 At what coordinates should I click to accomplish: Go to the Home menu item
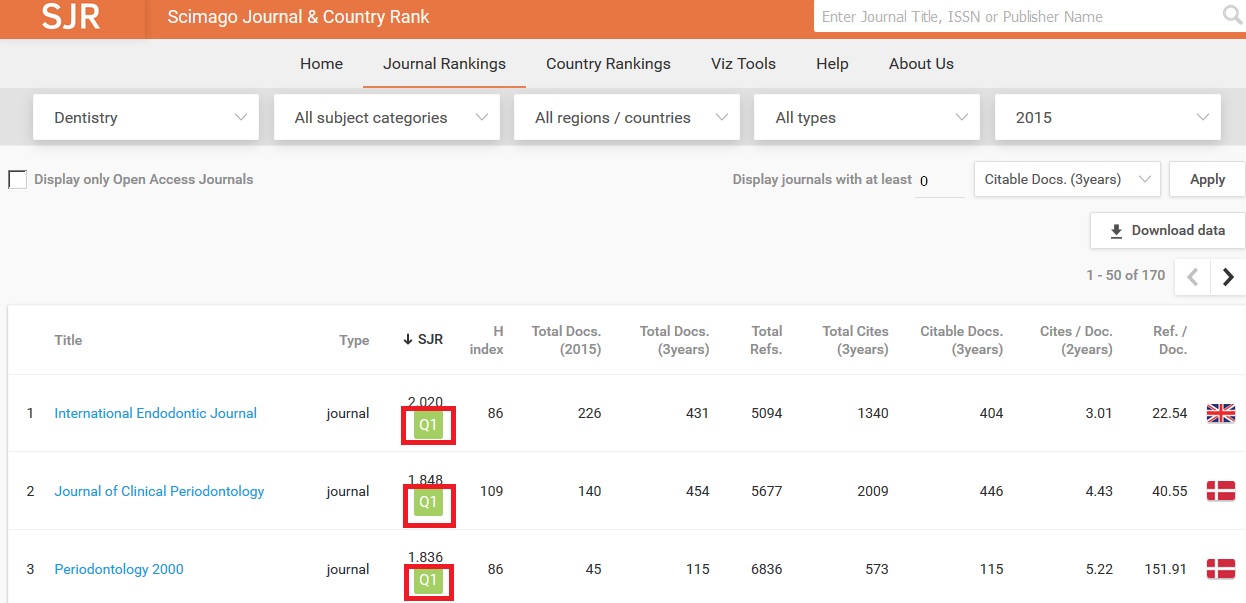321,64
